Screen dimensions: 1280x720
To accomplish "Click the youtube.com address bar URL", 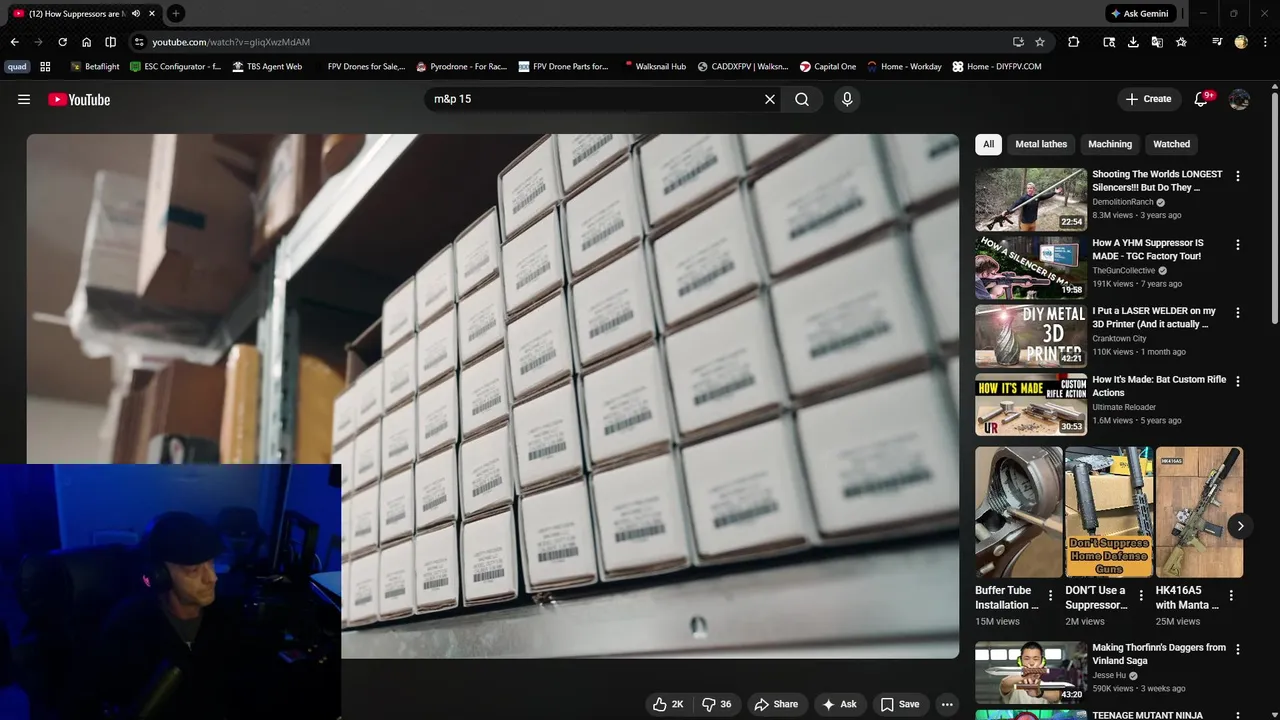I will point(231,42).
